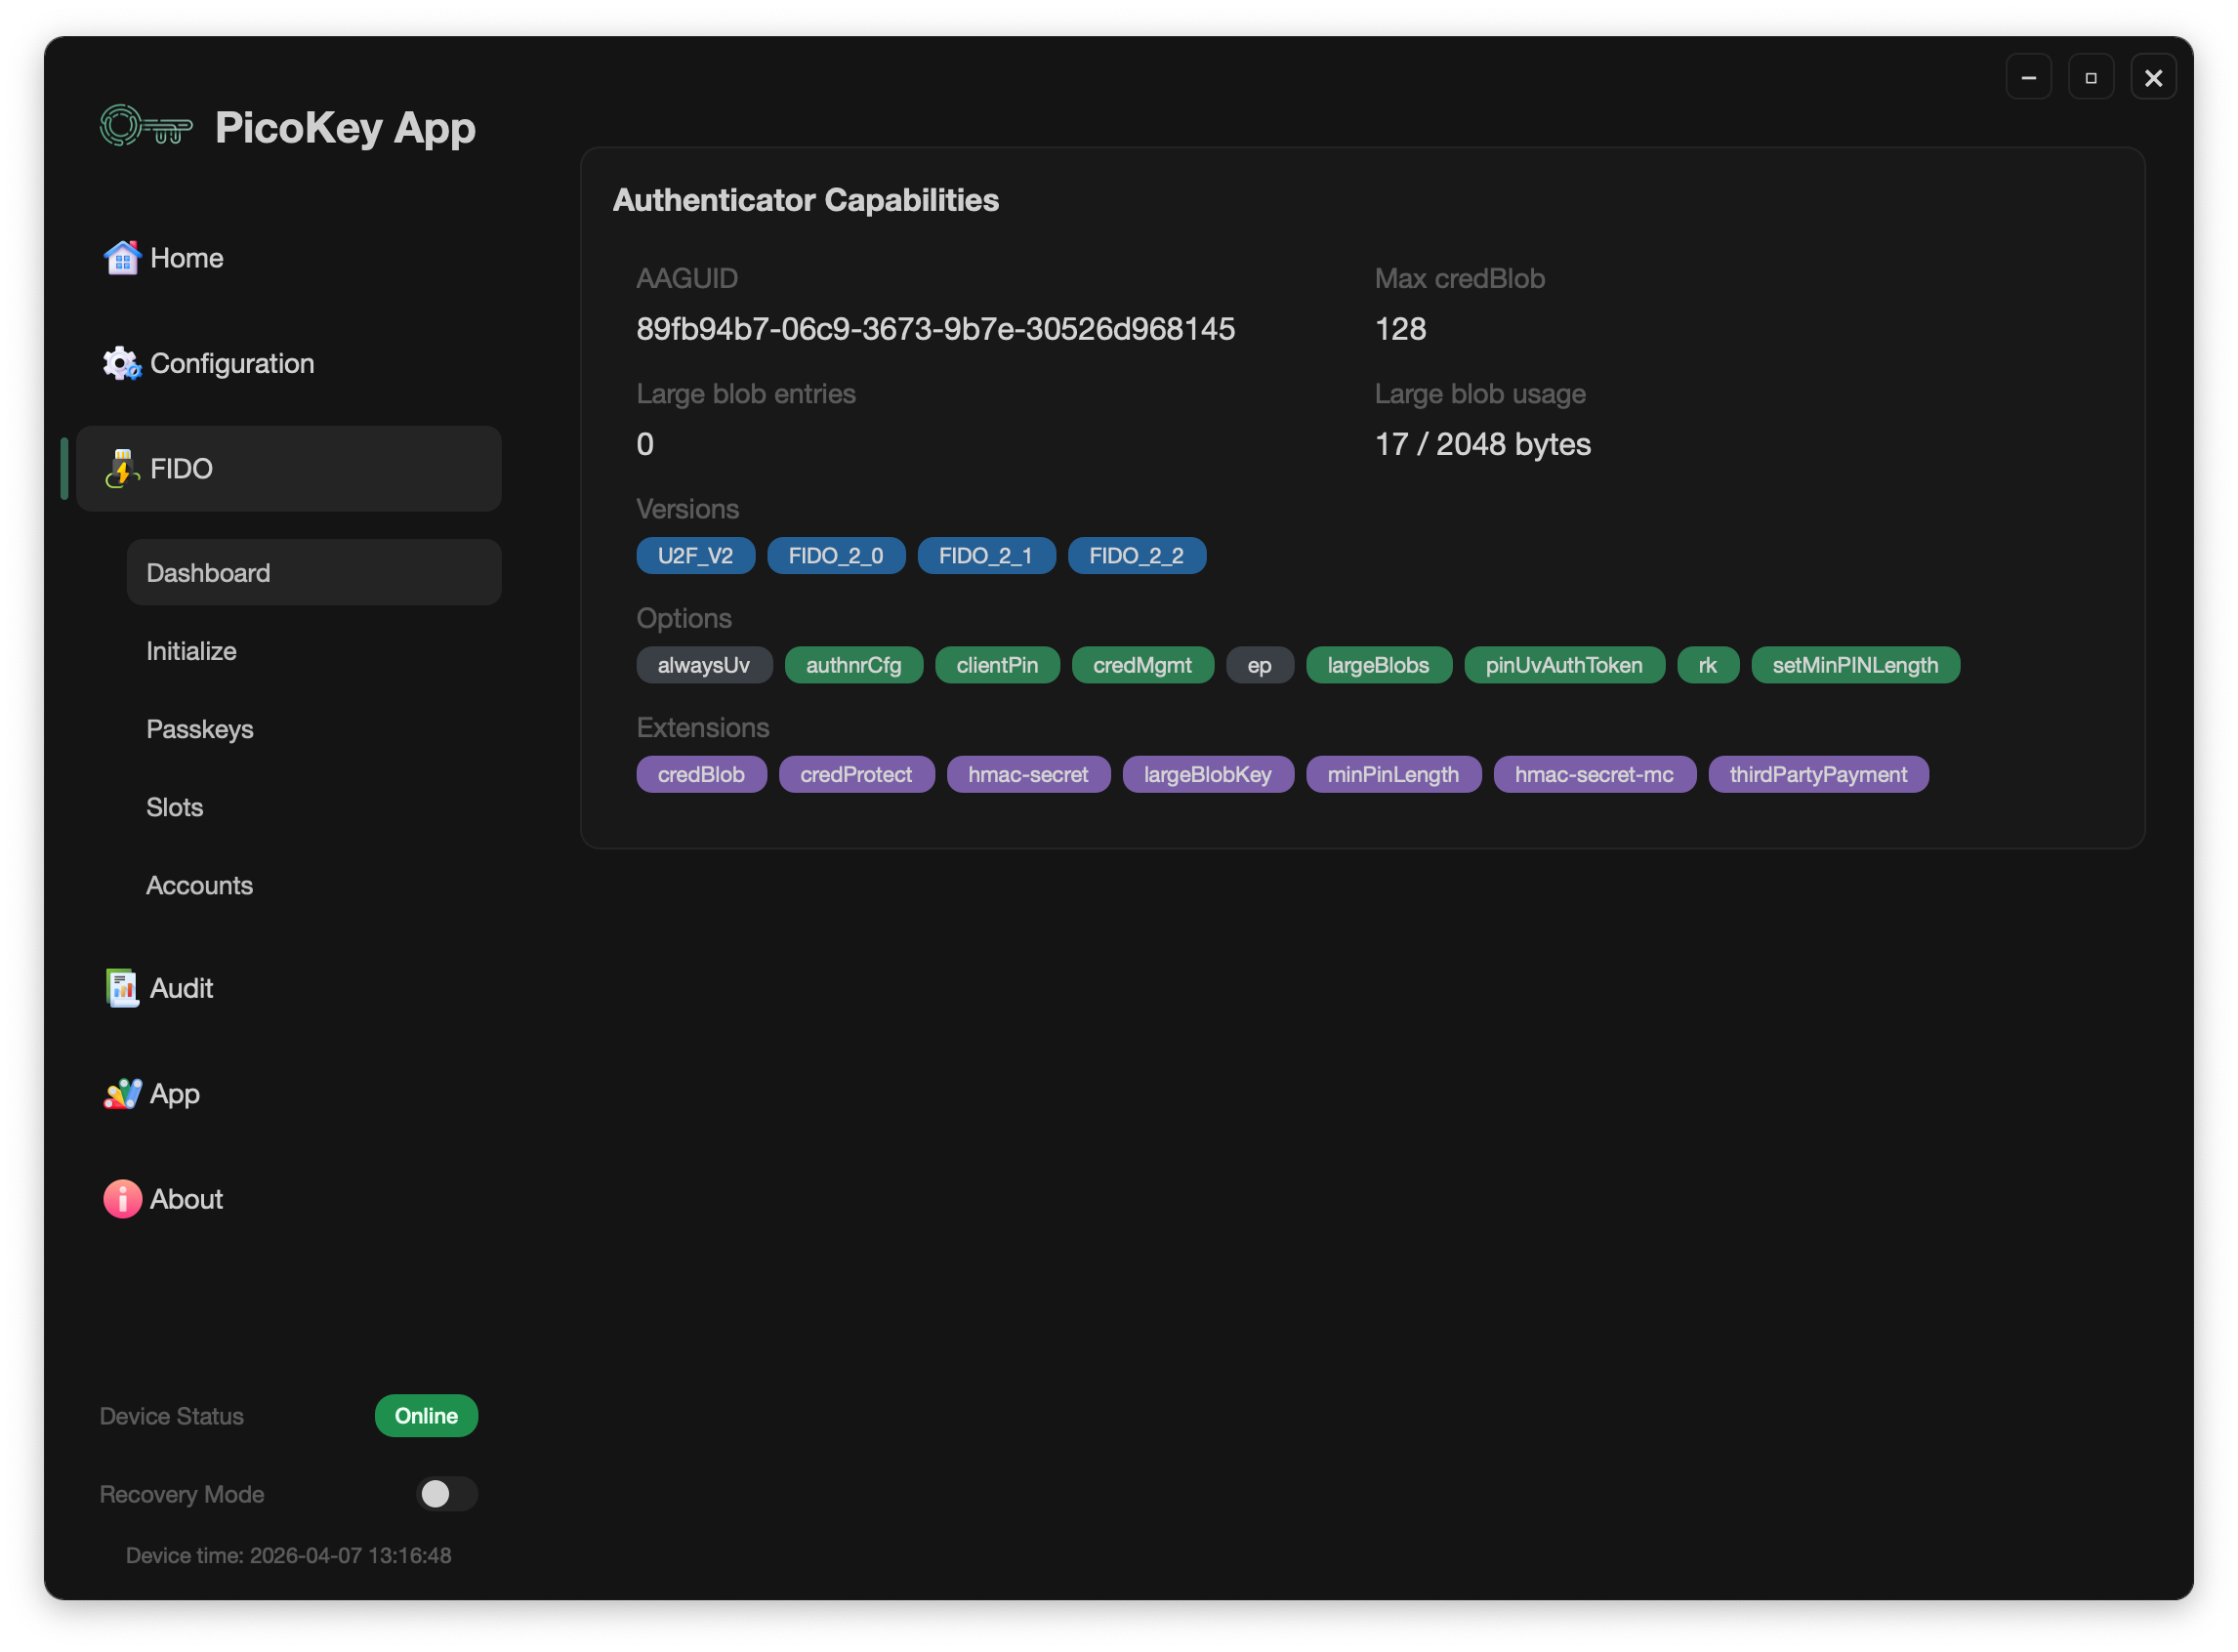Screen dimensions: 2238x1652
Task: Select the Initialize page
Action: click(191, 650)
